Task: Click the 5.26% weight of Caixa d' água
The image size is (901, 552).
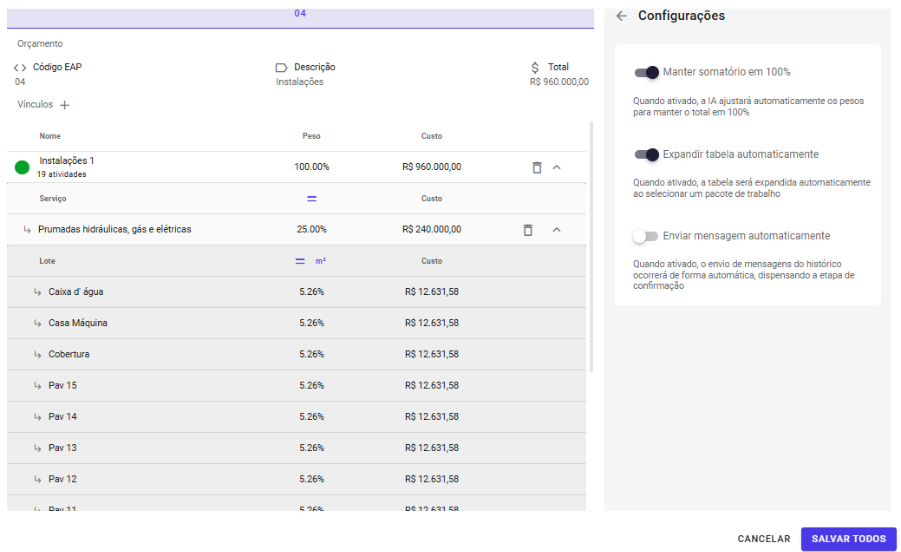Action: [x=311, y=292]
